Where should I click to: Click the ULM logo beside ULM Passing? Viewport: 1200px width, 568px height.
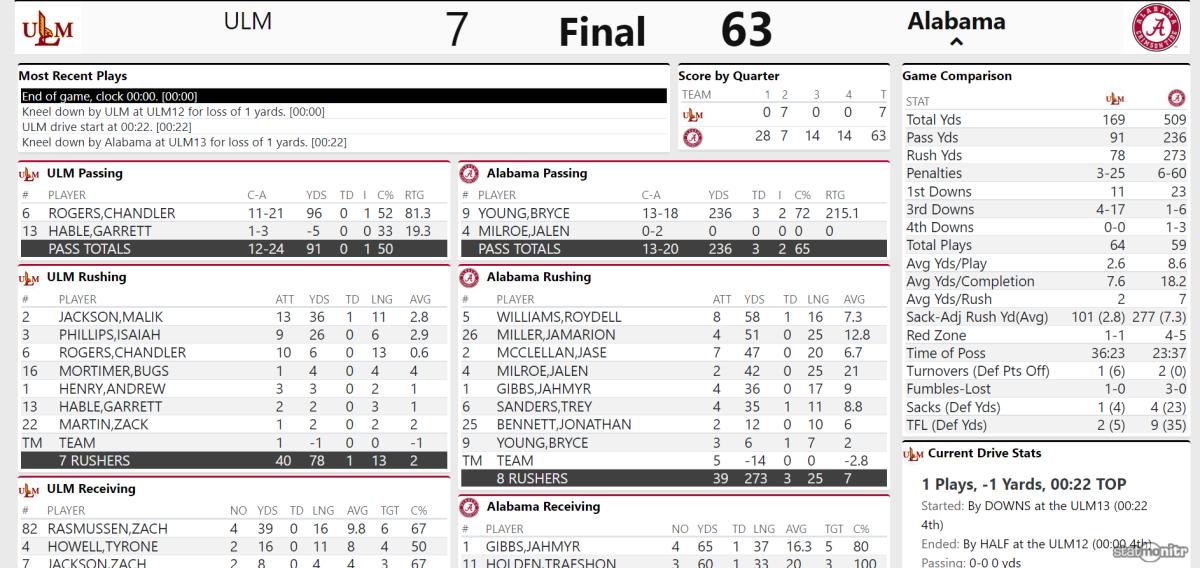tap(29, 174)
